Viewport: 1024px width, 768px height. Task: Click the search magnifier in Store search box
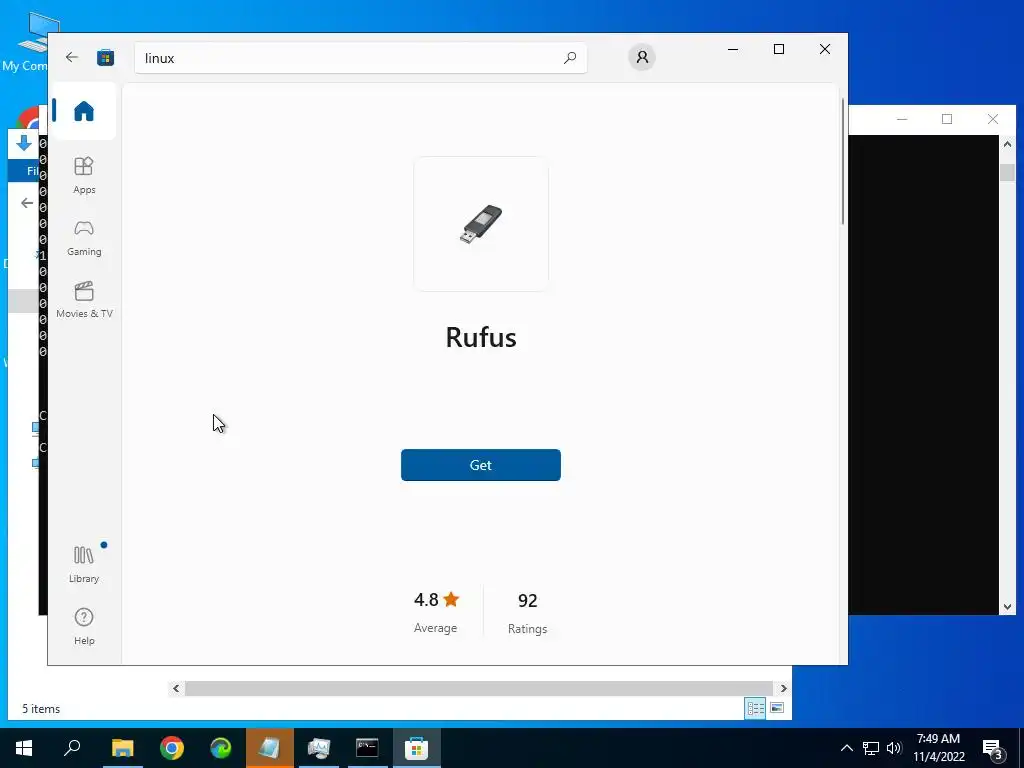569,58
